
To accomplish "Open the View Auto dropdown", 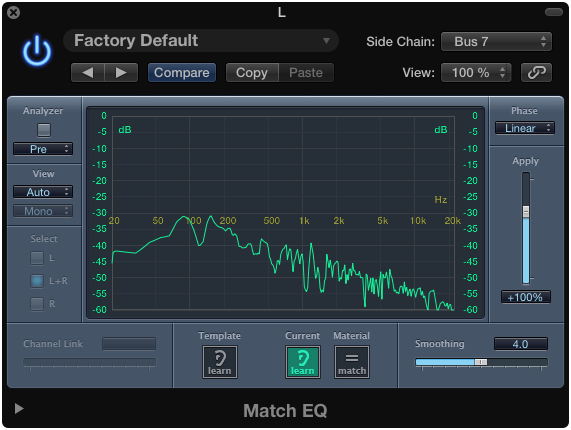I will pyautogui.click(x=43, y=192).
